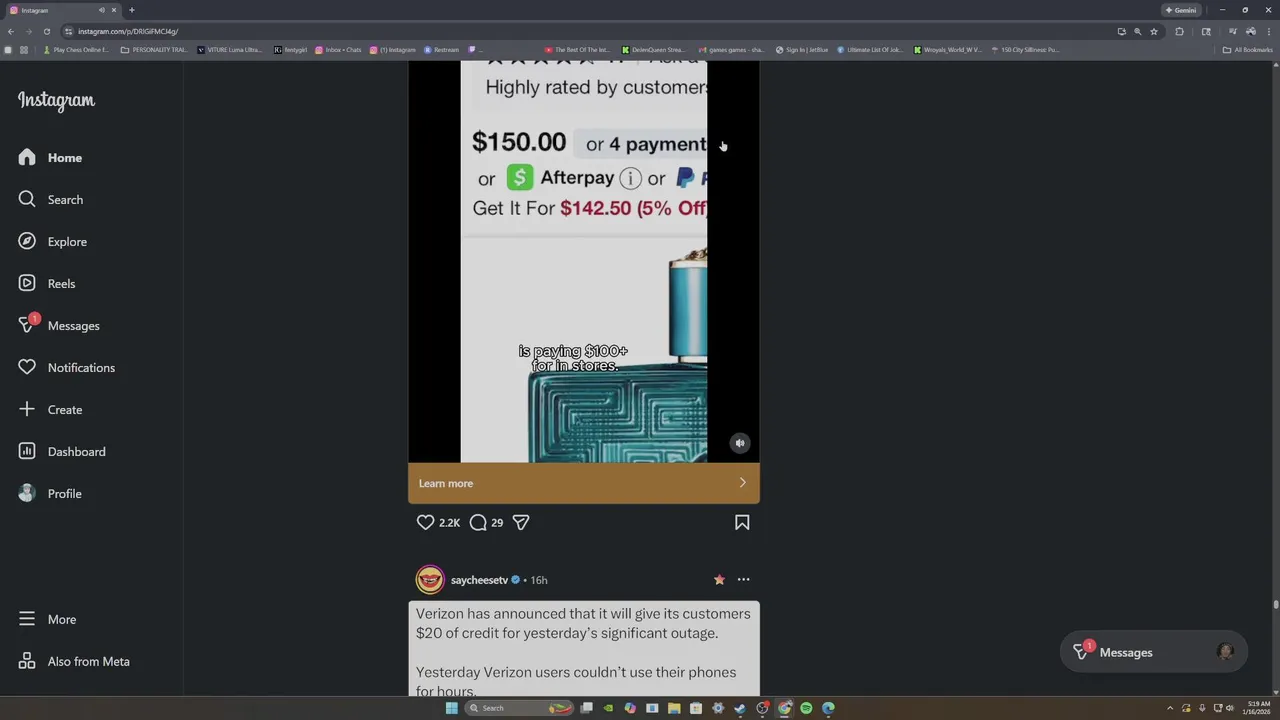Image resolution: width=1280 pixels, height=720 pixels.
Task: Open saycheesetv profile picture
Action: (430, 580)
